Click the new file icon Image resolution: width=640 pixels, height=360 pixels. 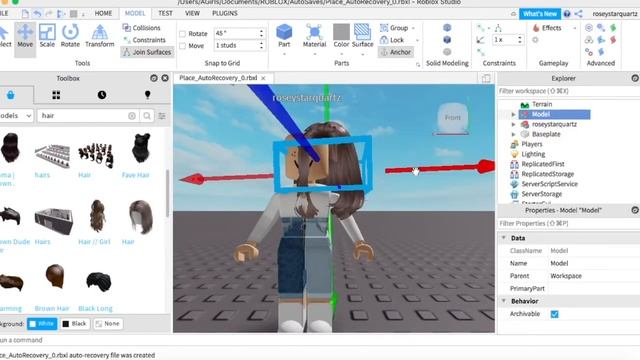25,14
